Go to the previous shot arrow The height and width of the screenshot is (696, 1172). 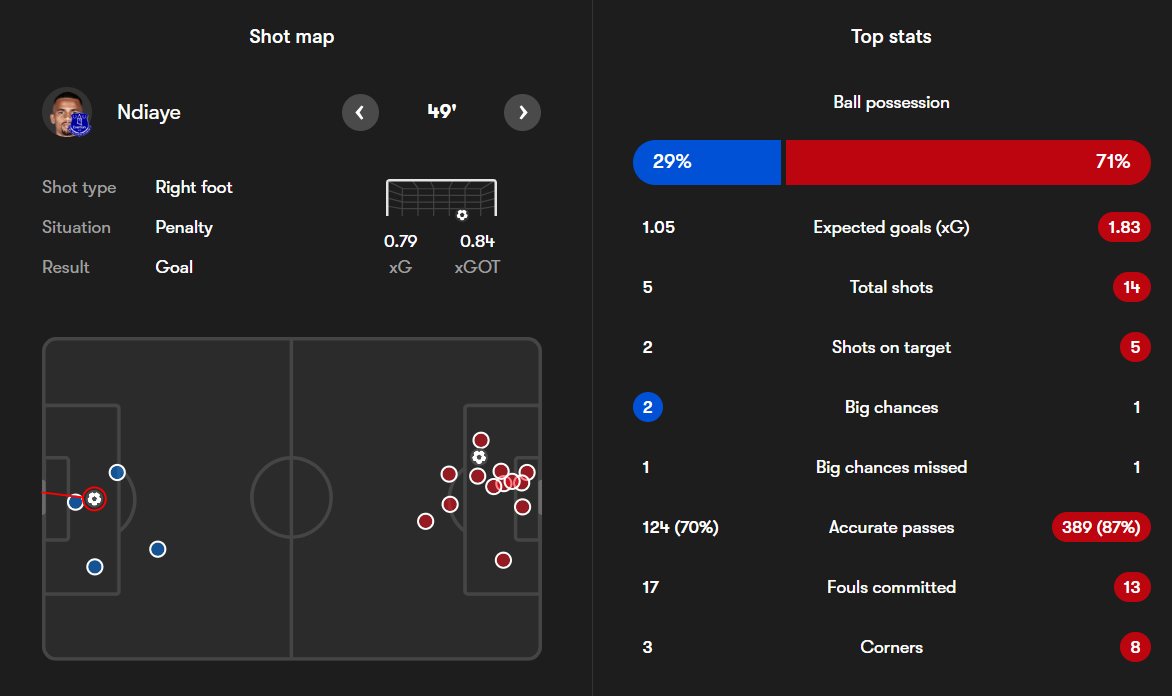[x=360, y=112]
